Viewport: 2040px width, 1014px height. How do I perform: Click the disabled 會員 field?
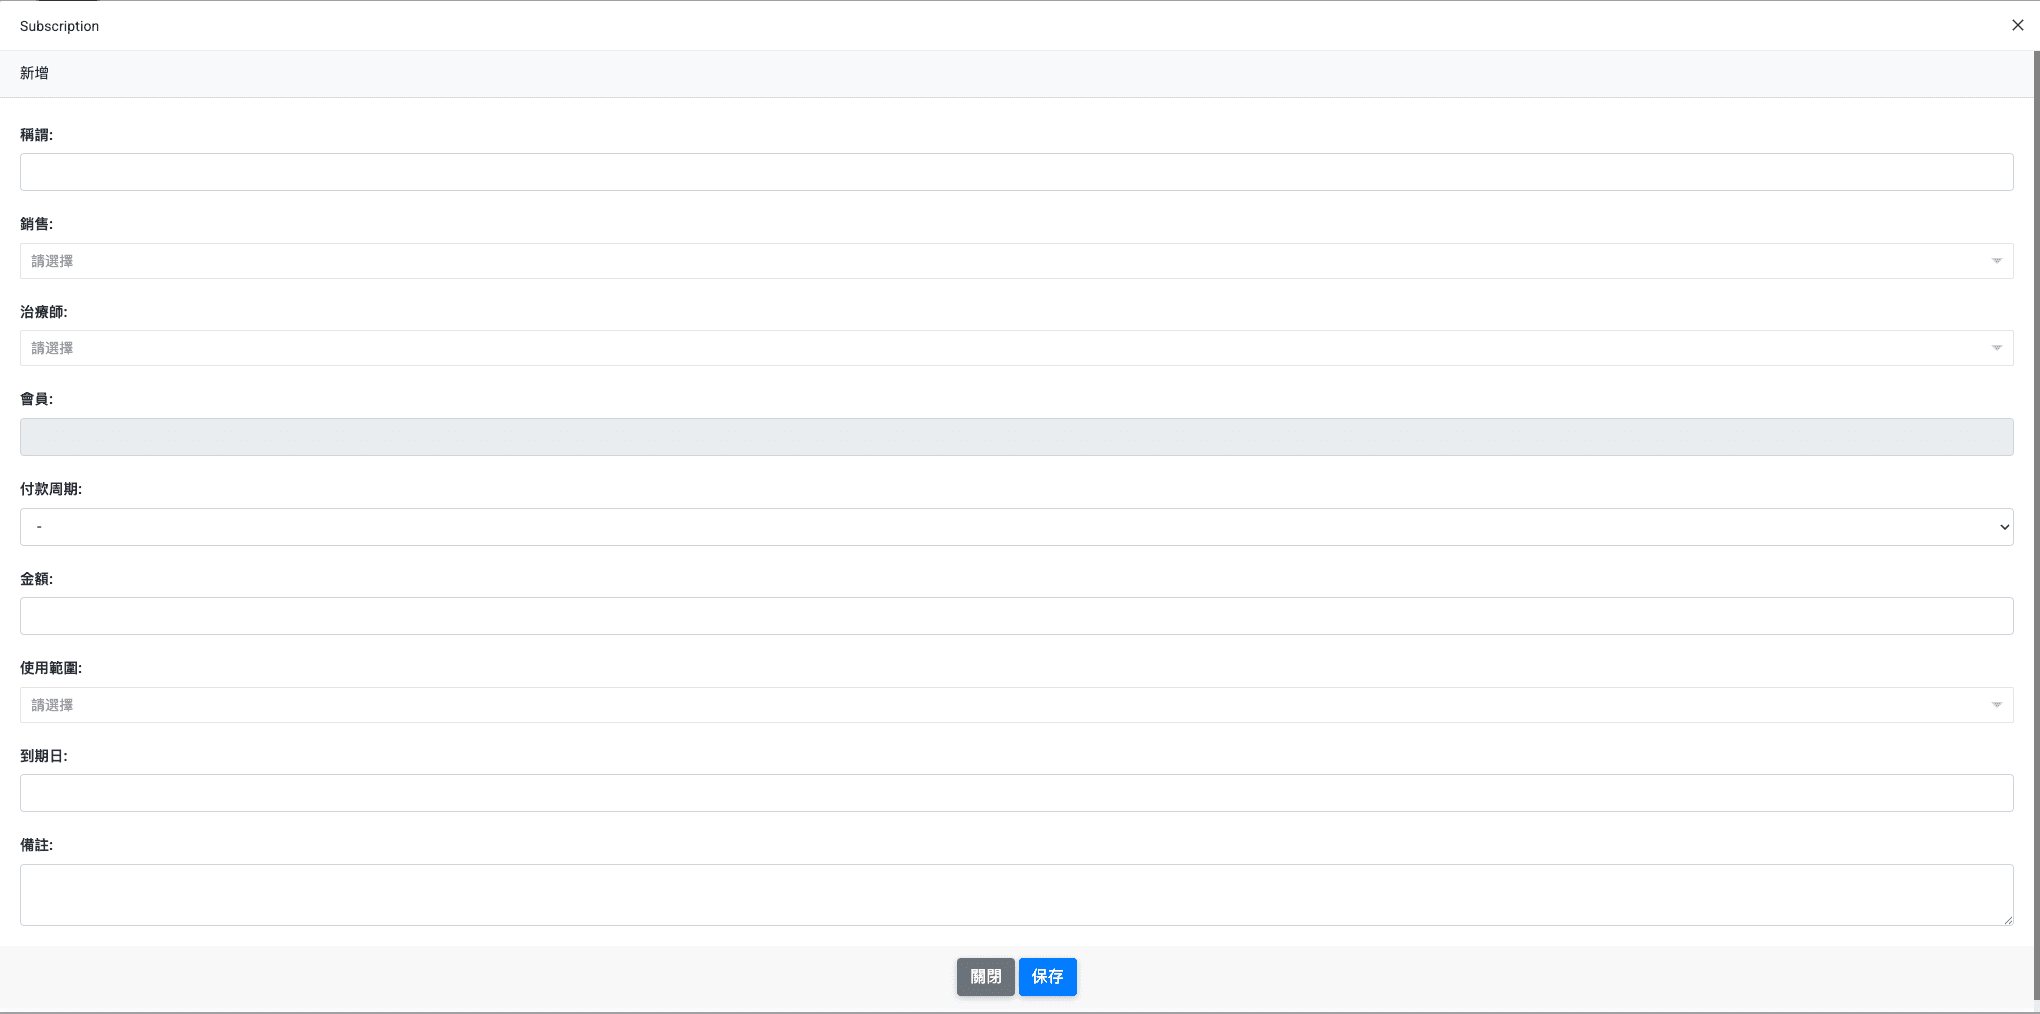[1000, 437]
